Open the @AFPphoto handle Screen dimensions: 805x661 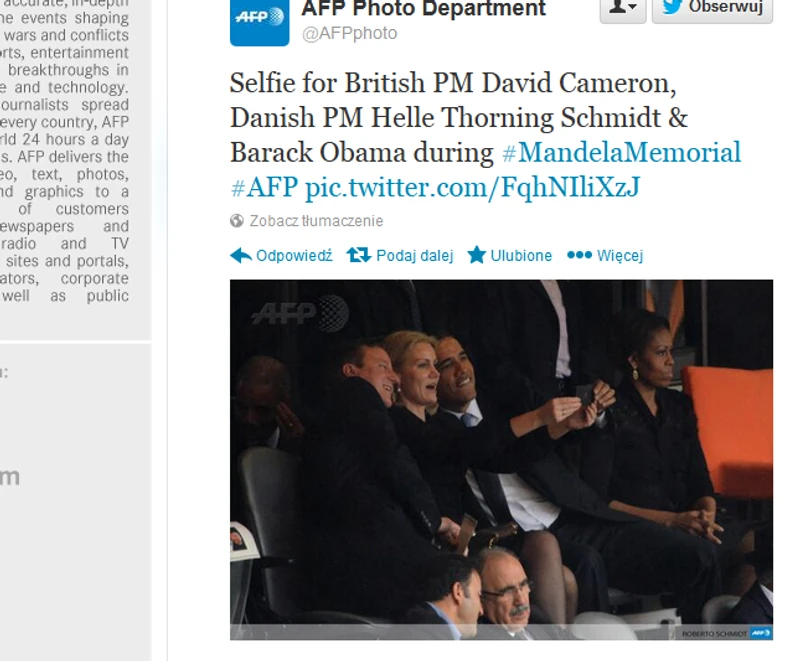(x=350, y=33)
